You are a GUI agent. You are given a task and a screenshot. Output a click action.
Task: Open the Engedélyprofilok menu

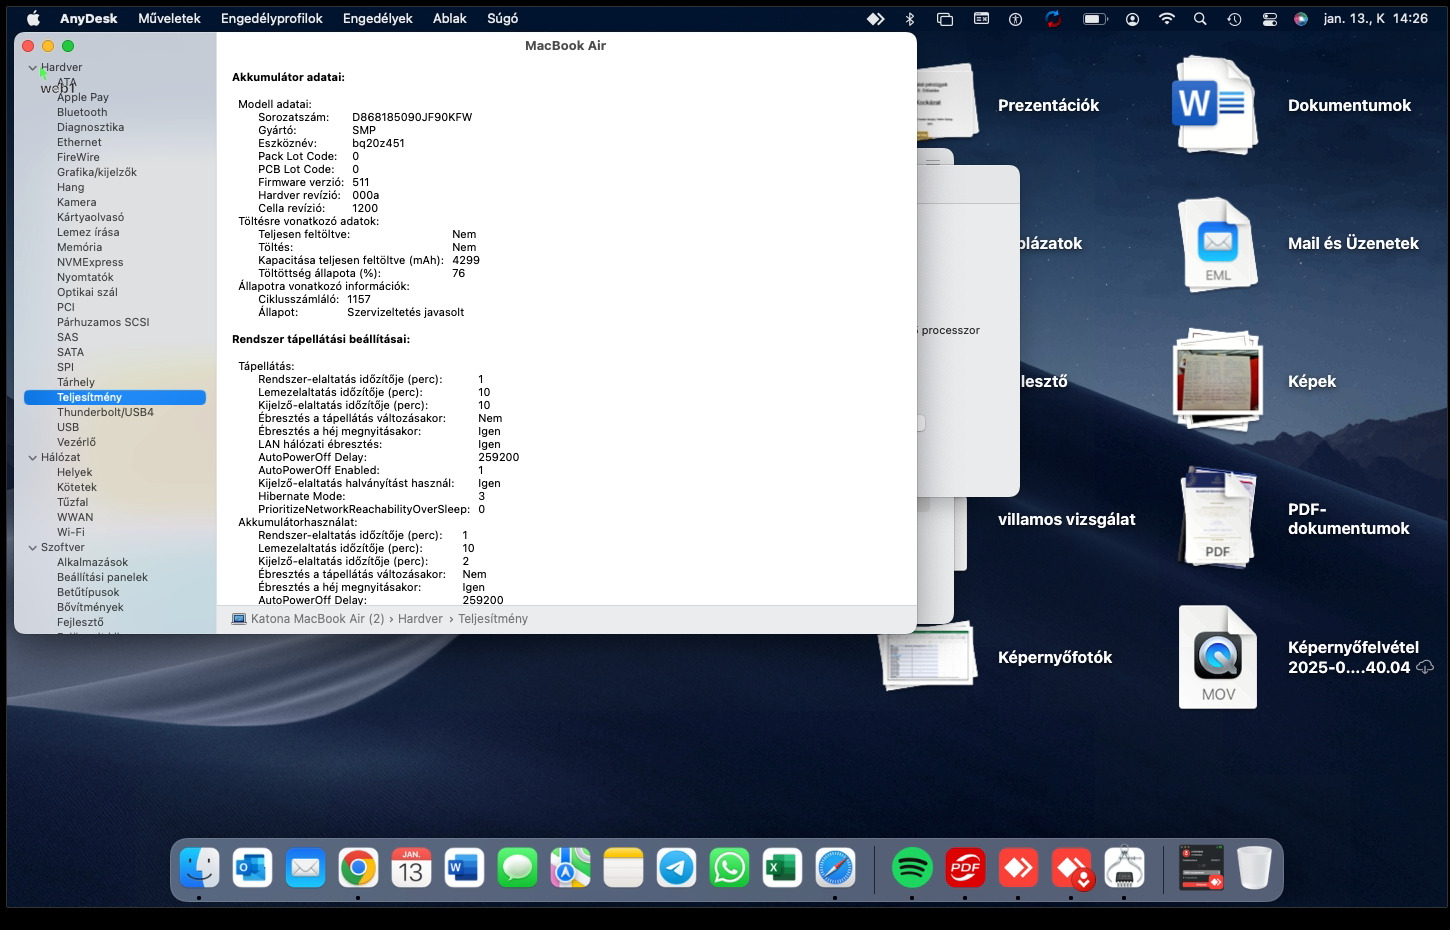[x=272, y=19]
